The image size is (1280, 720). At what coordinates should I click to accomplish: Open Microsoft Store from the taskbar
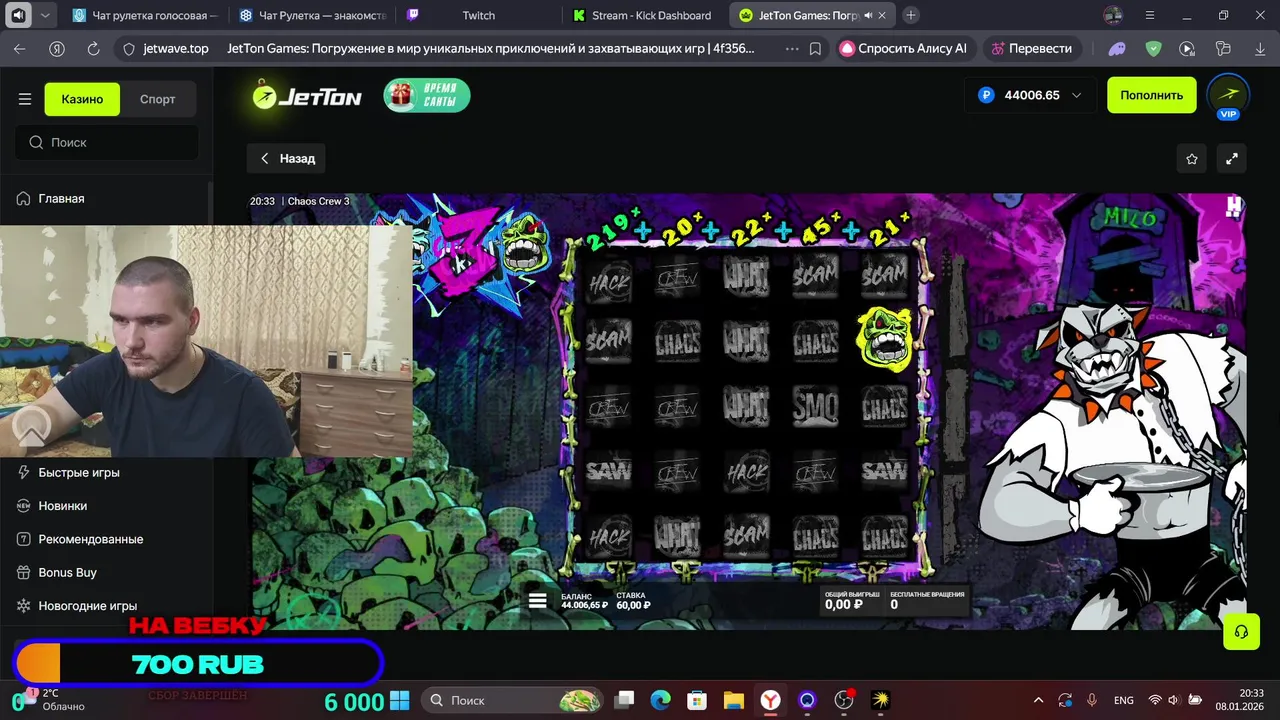tap(697, 700)
